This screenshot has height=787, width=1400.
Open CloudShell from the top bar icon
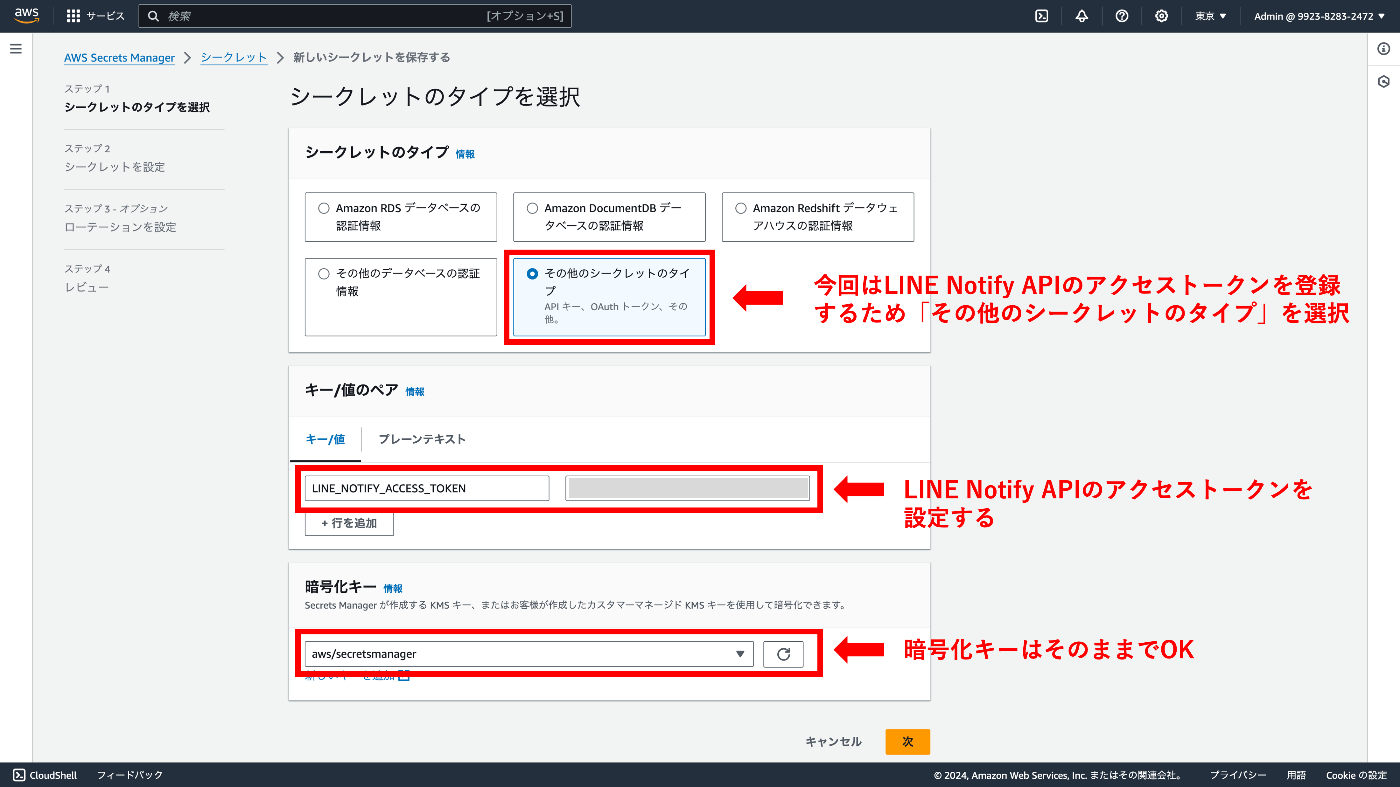point(1042,16)
